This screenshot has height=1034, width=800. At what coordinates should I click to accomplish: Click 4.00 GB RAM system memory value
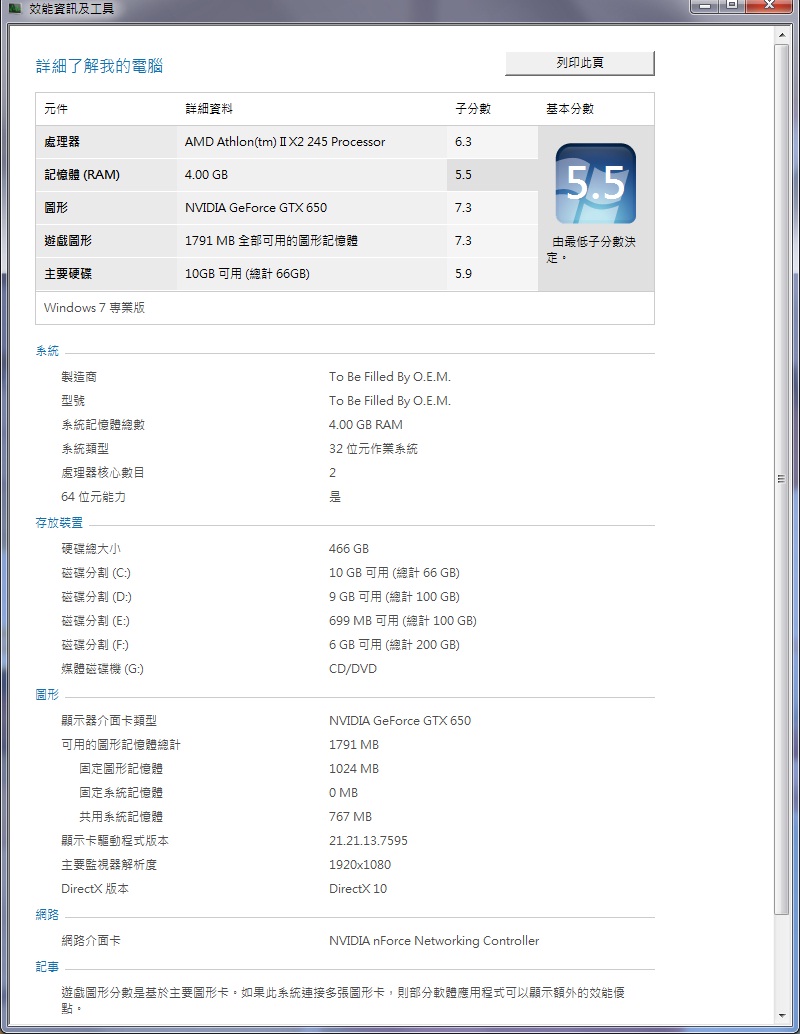[366, 425]
